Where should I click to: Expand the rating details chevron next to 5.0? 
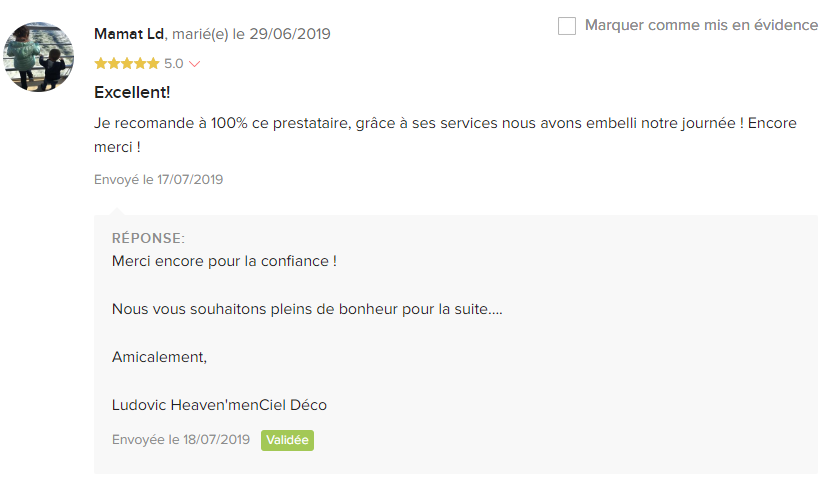(x=195, y=64)
